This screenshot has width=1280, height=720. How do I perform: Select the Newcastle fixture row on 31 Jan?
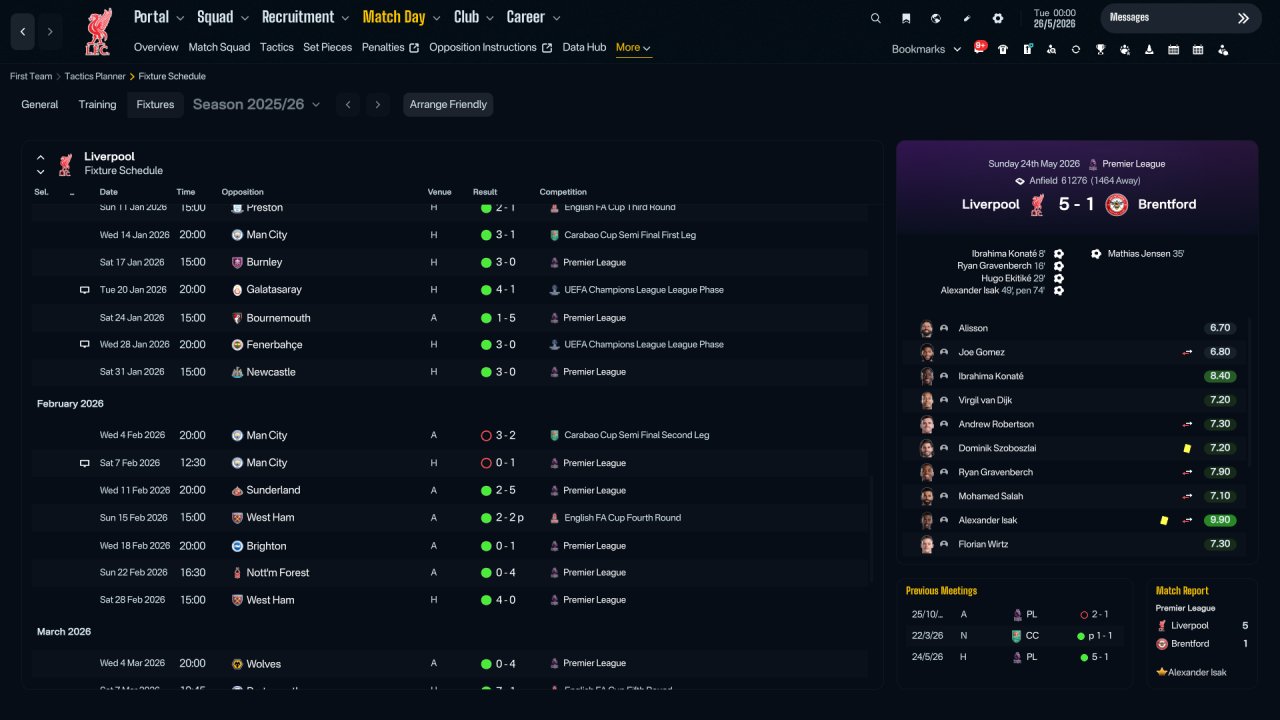[x=450, y=372]
